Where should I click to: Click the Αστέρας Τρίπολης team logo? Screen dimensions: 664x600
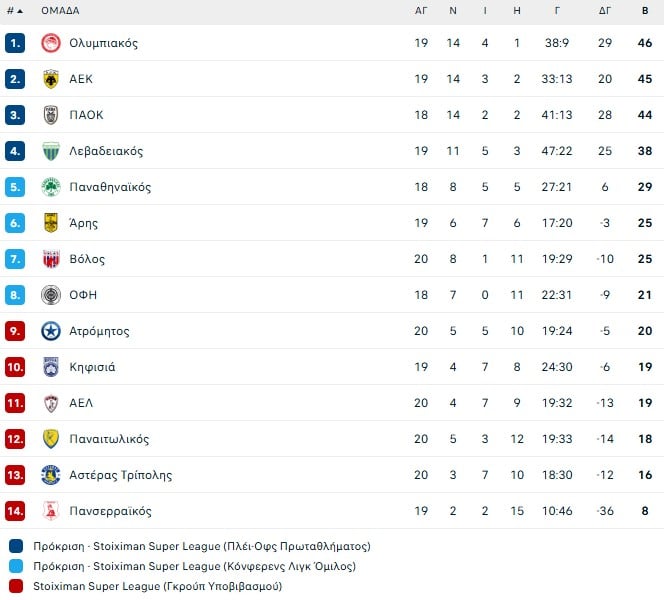point(51,475)
